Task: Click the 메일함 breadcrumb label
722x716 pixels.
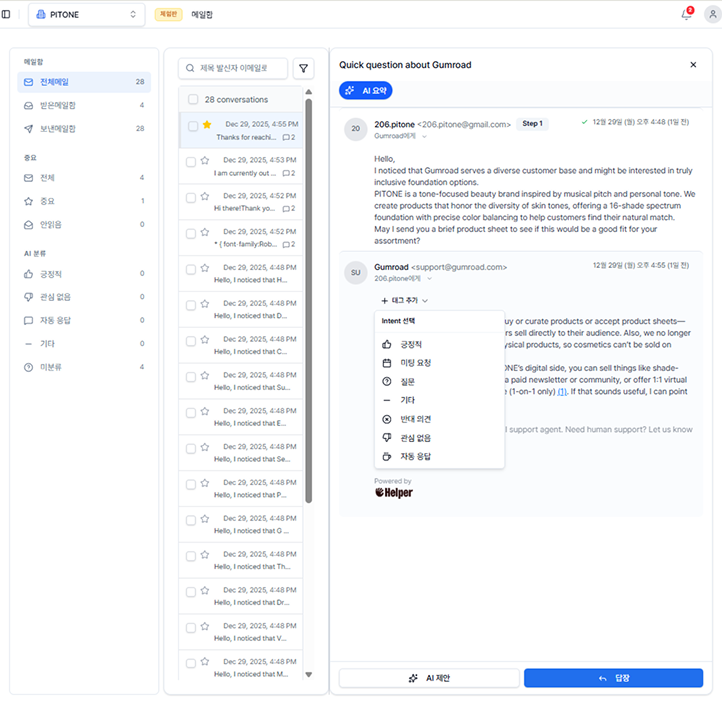Action: (x=202, y=15)
